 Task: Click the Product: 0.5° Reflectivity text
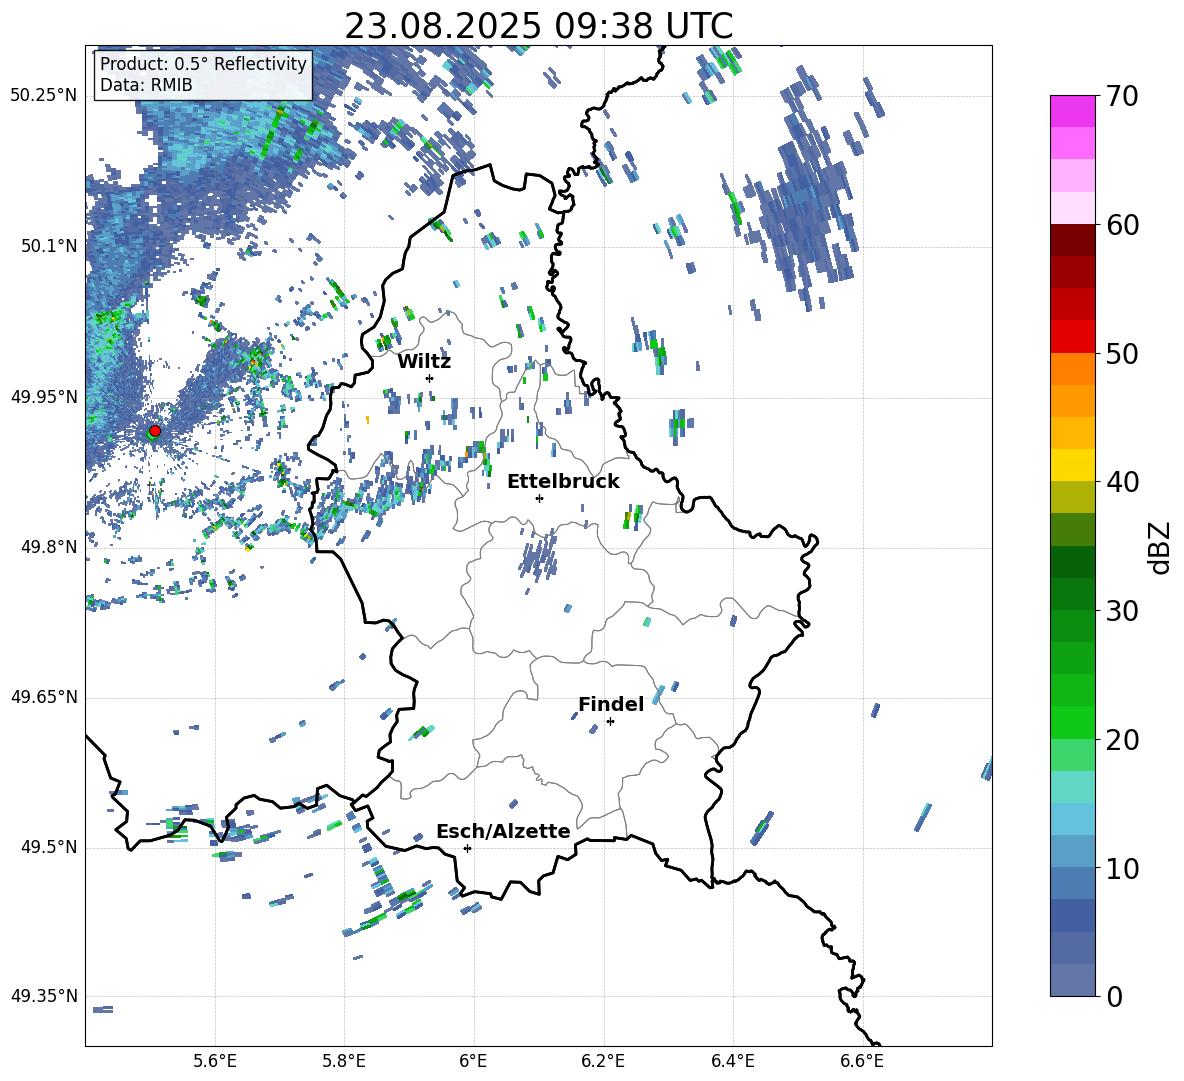[203, 64]
